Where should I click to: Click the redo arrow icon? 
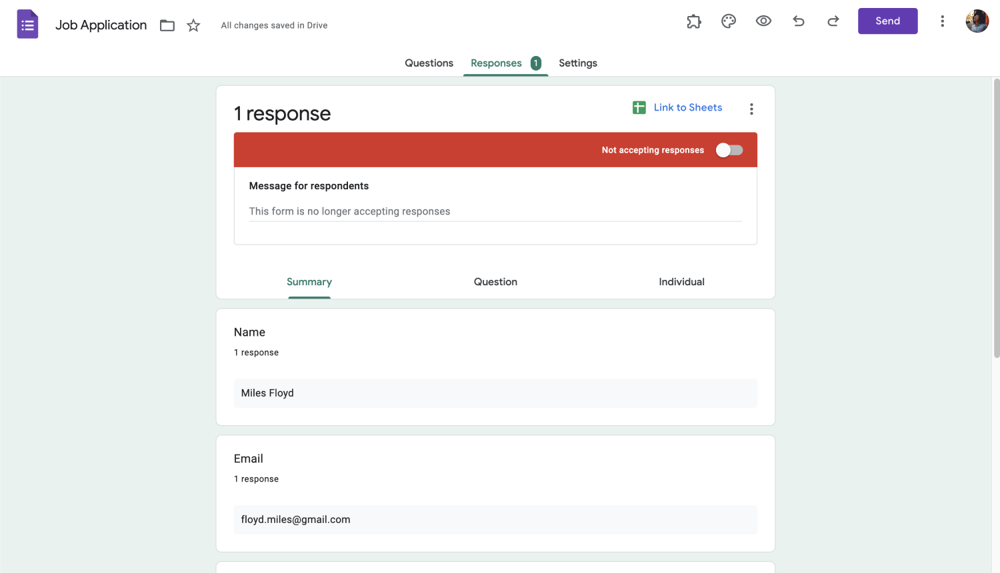click(833, 21)
